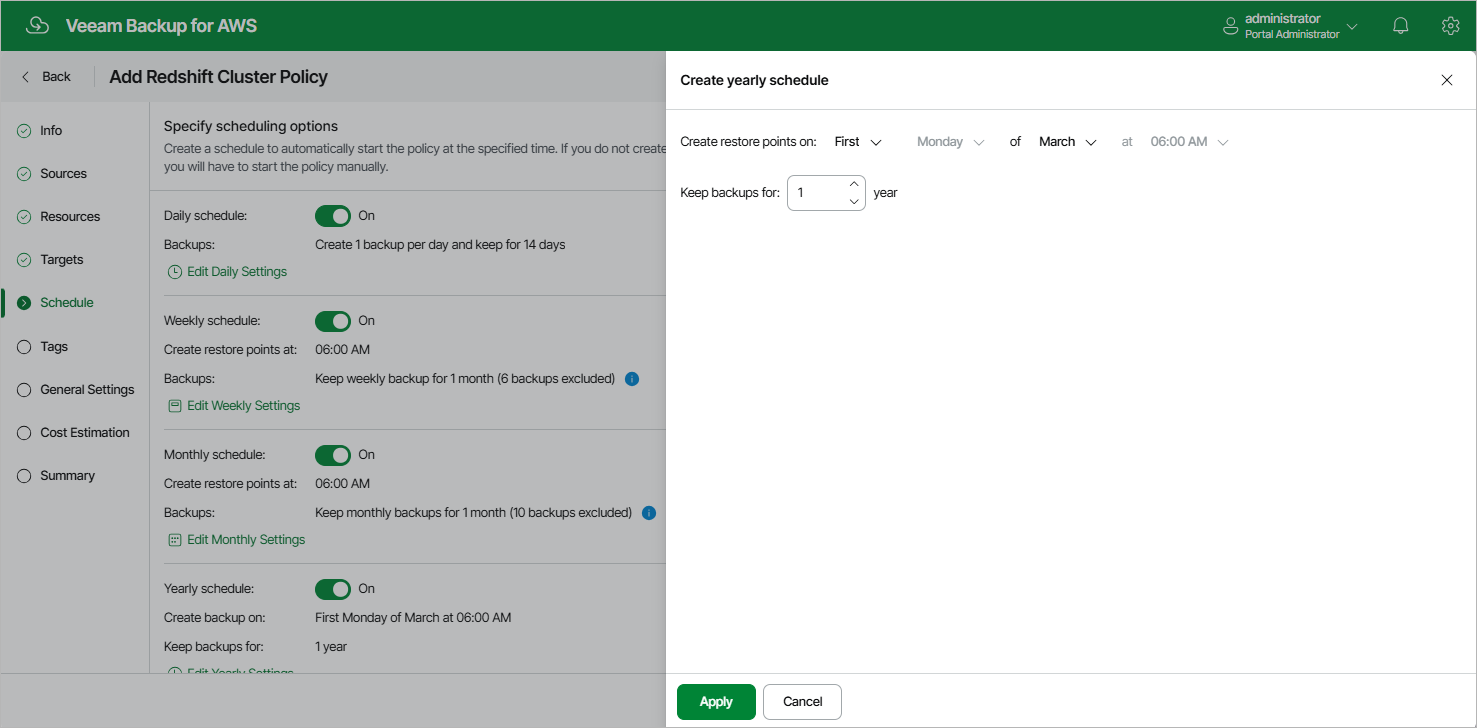Click the 'Create yearly schedule' heading

point(754,80)
